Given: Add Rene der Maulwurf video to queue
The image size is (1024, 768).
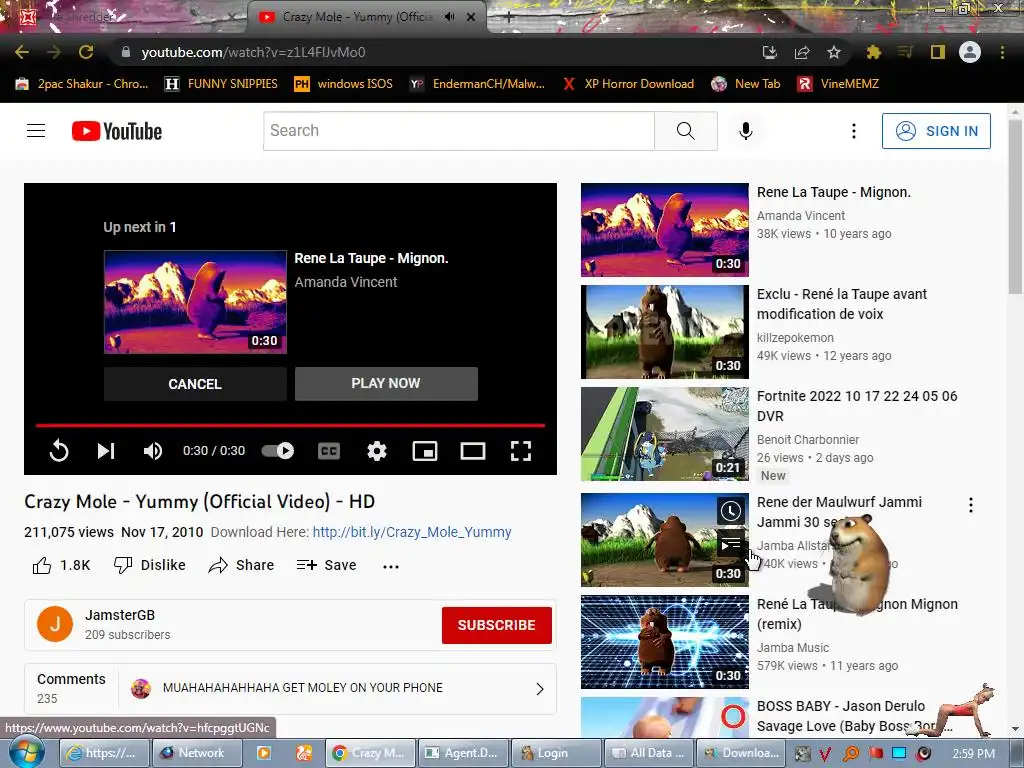Looking at the screenshot, I should [731, 543].
